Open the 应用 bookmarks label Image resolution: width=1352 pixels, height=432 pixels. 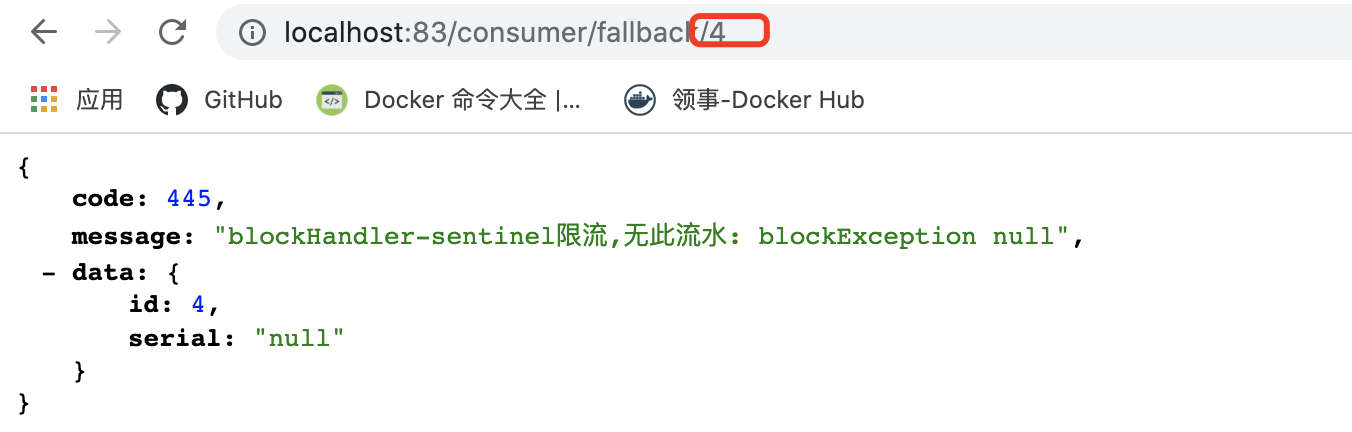coord(100,100)
